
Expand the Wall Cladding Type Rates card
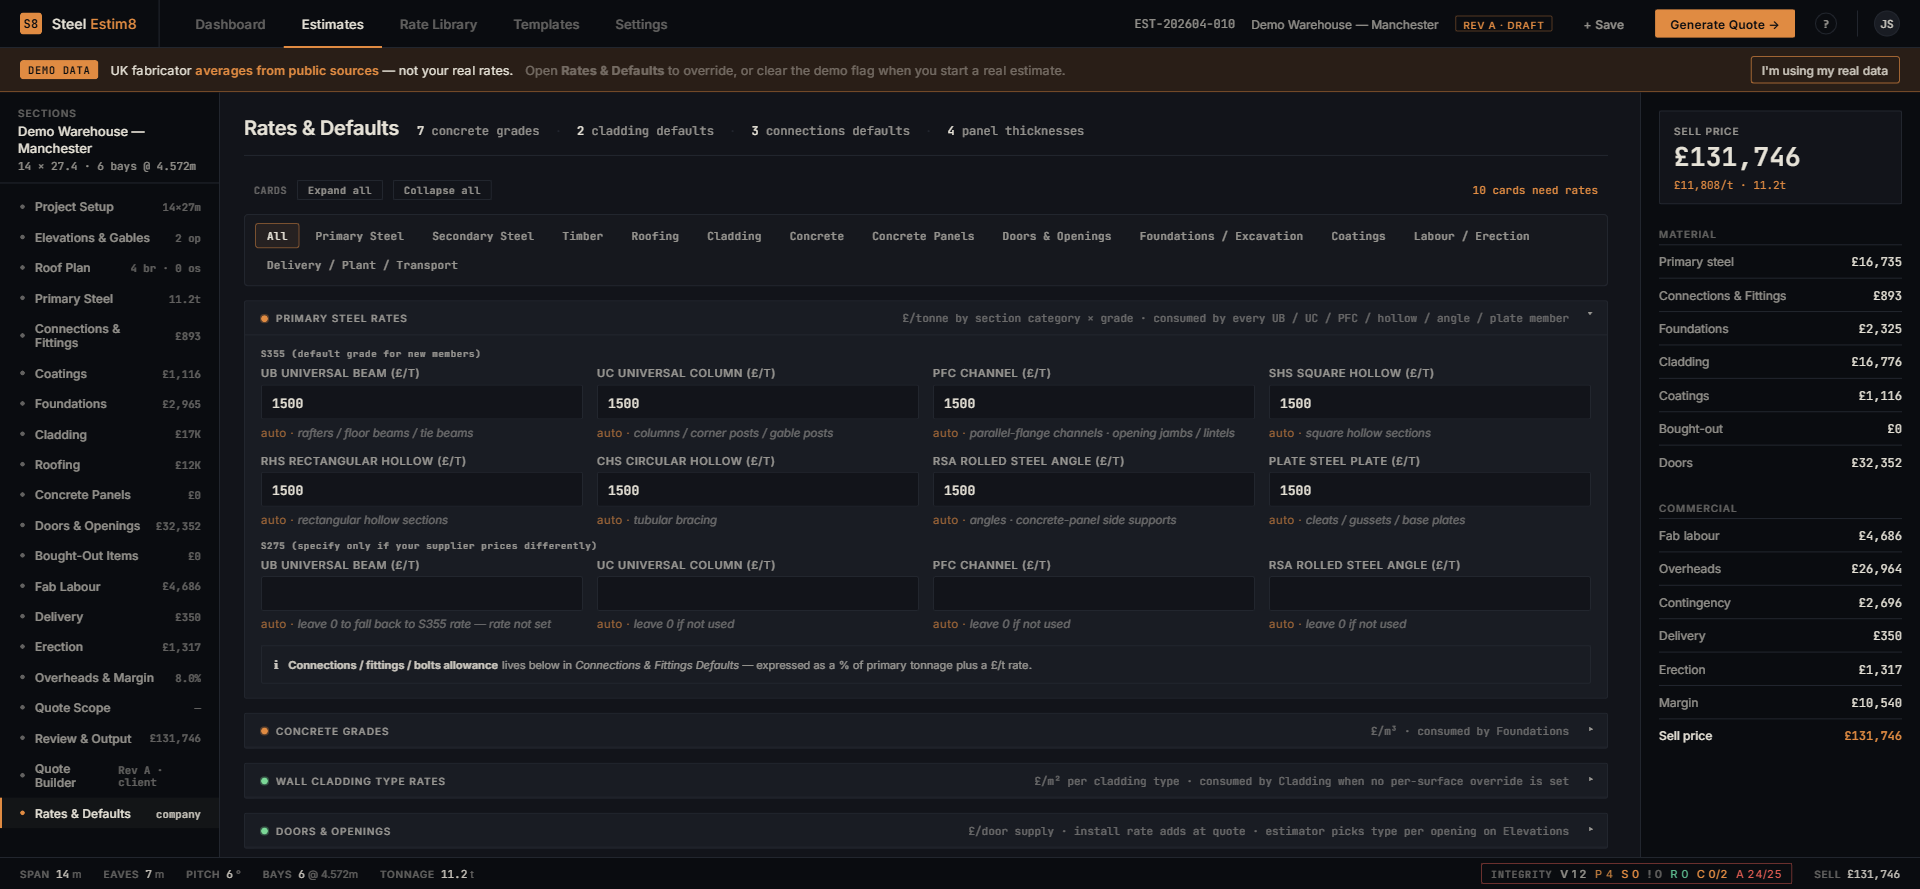[x=1590, y=780]
